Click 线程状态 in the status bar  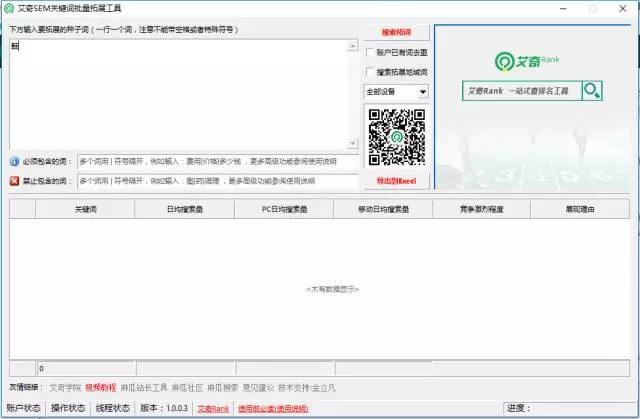(113, 408)
